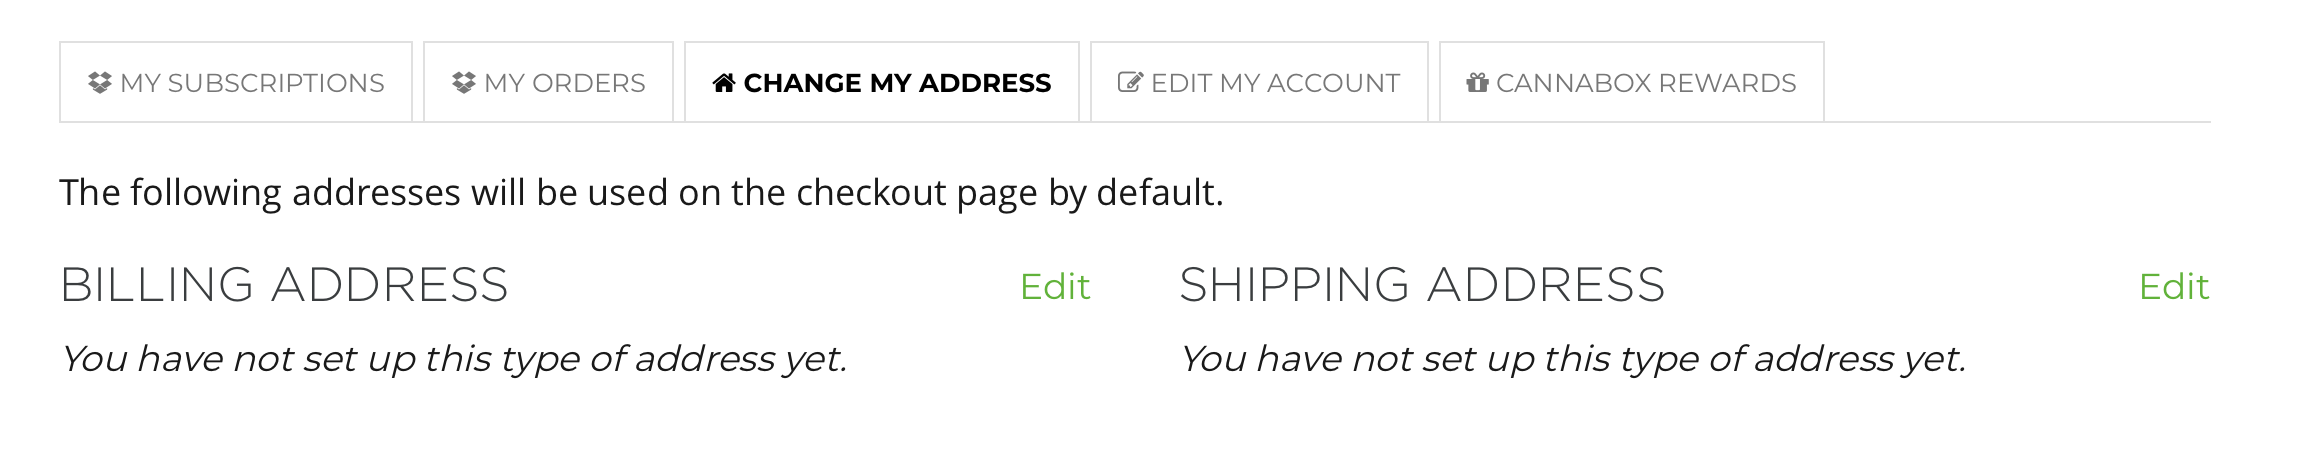Screen dimensions: 2298x466
Task: Click the house icon on Change My Address
Action: click(724, 83)
